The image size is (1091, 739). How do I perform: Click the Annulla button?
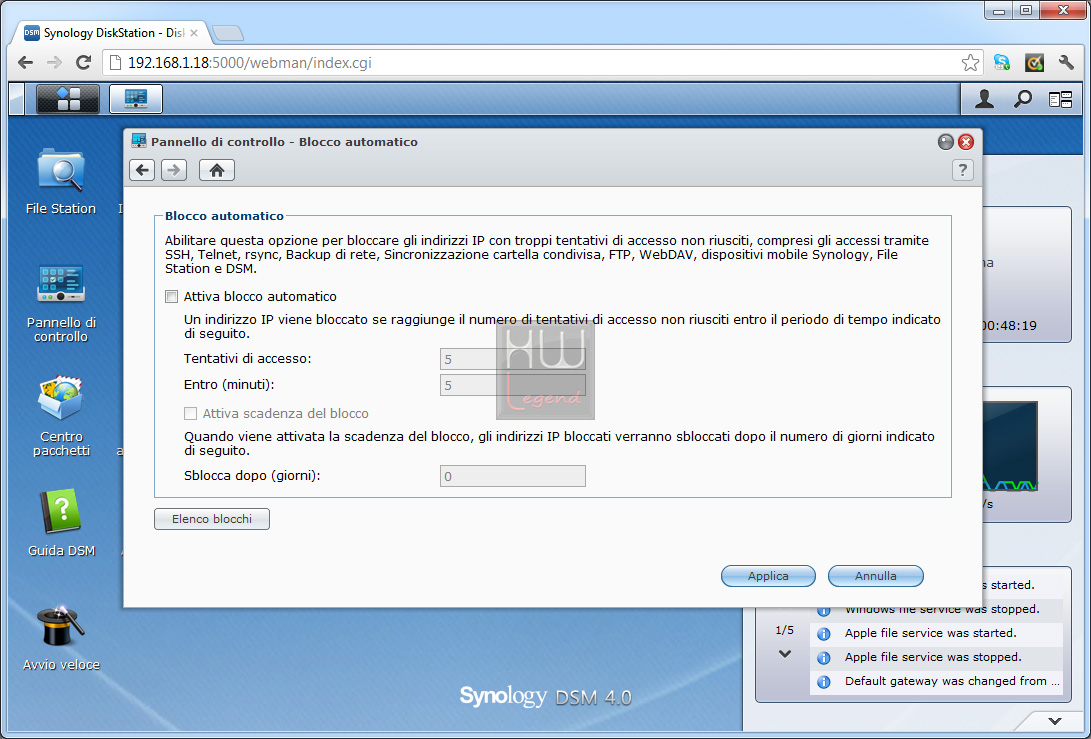pos(875,576)
